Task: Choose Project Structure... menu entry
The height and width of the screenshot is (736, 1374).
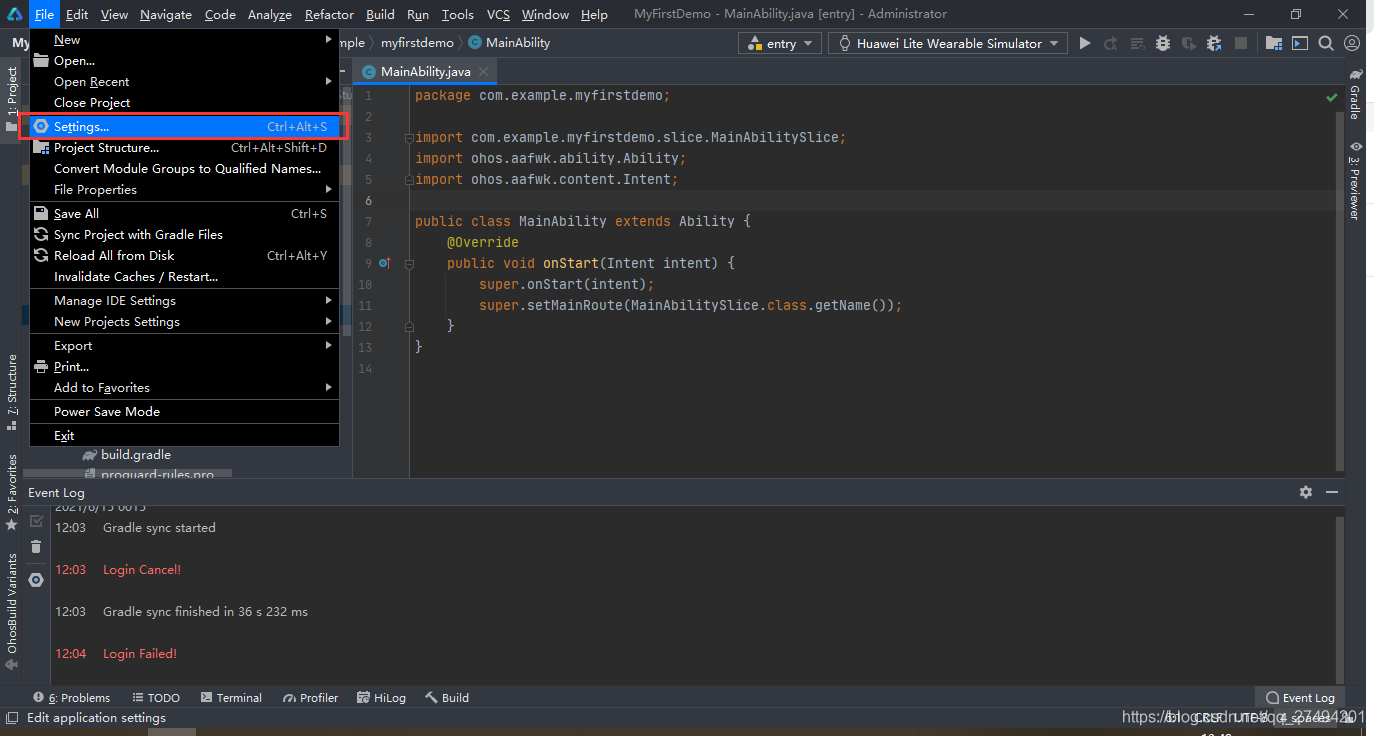Action: pyautogui.click(x=184, y=148)
